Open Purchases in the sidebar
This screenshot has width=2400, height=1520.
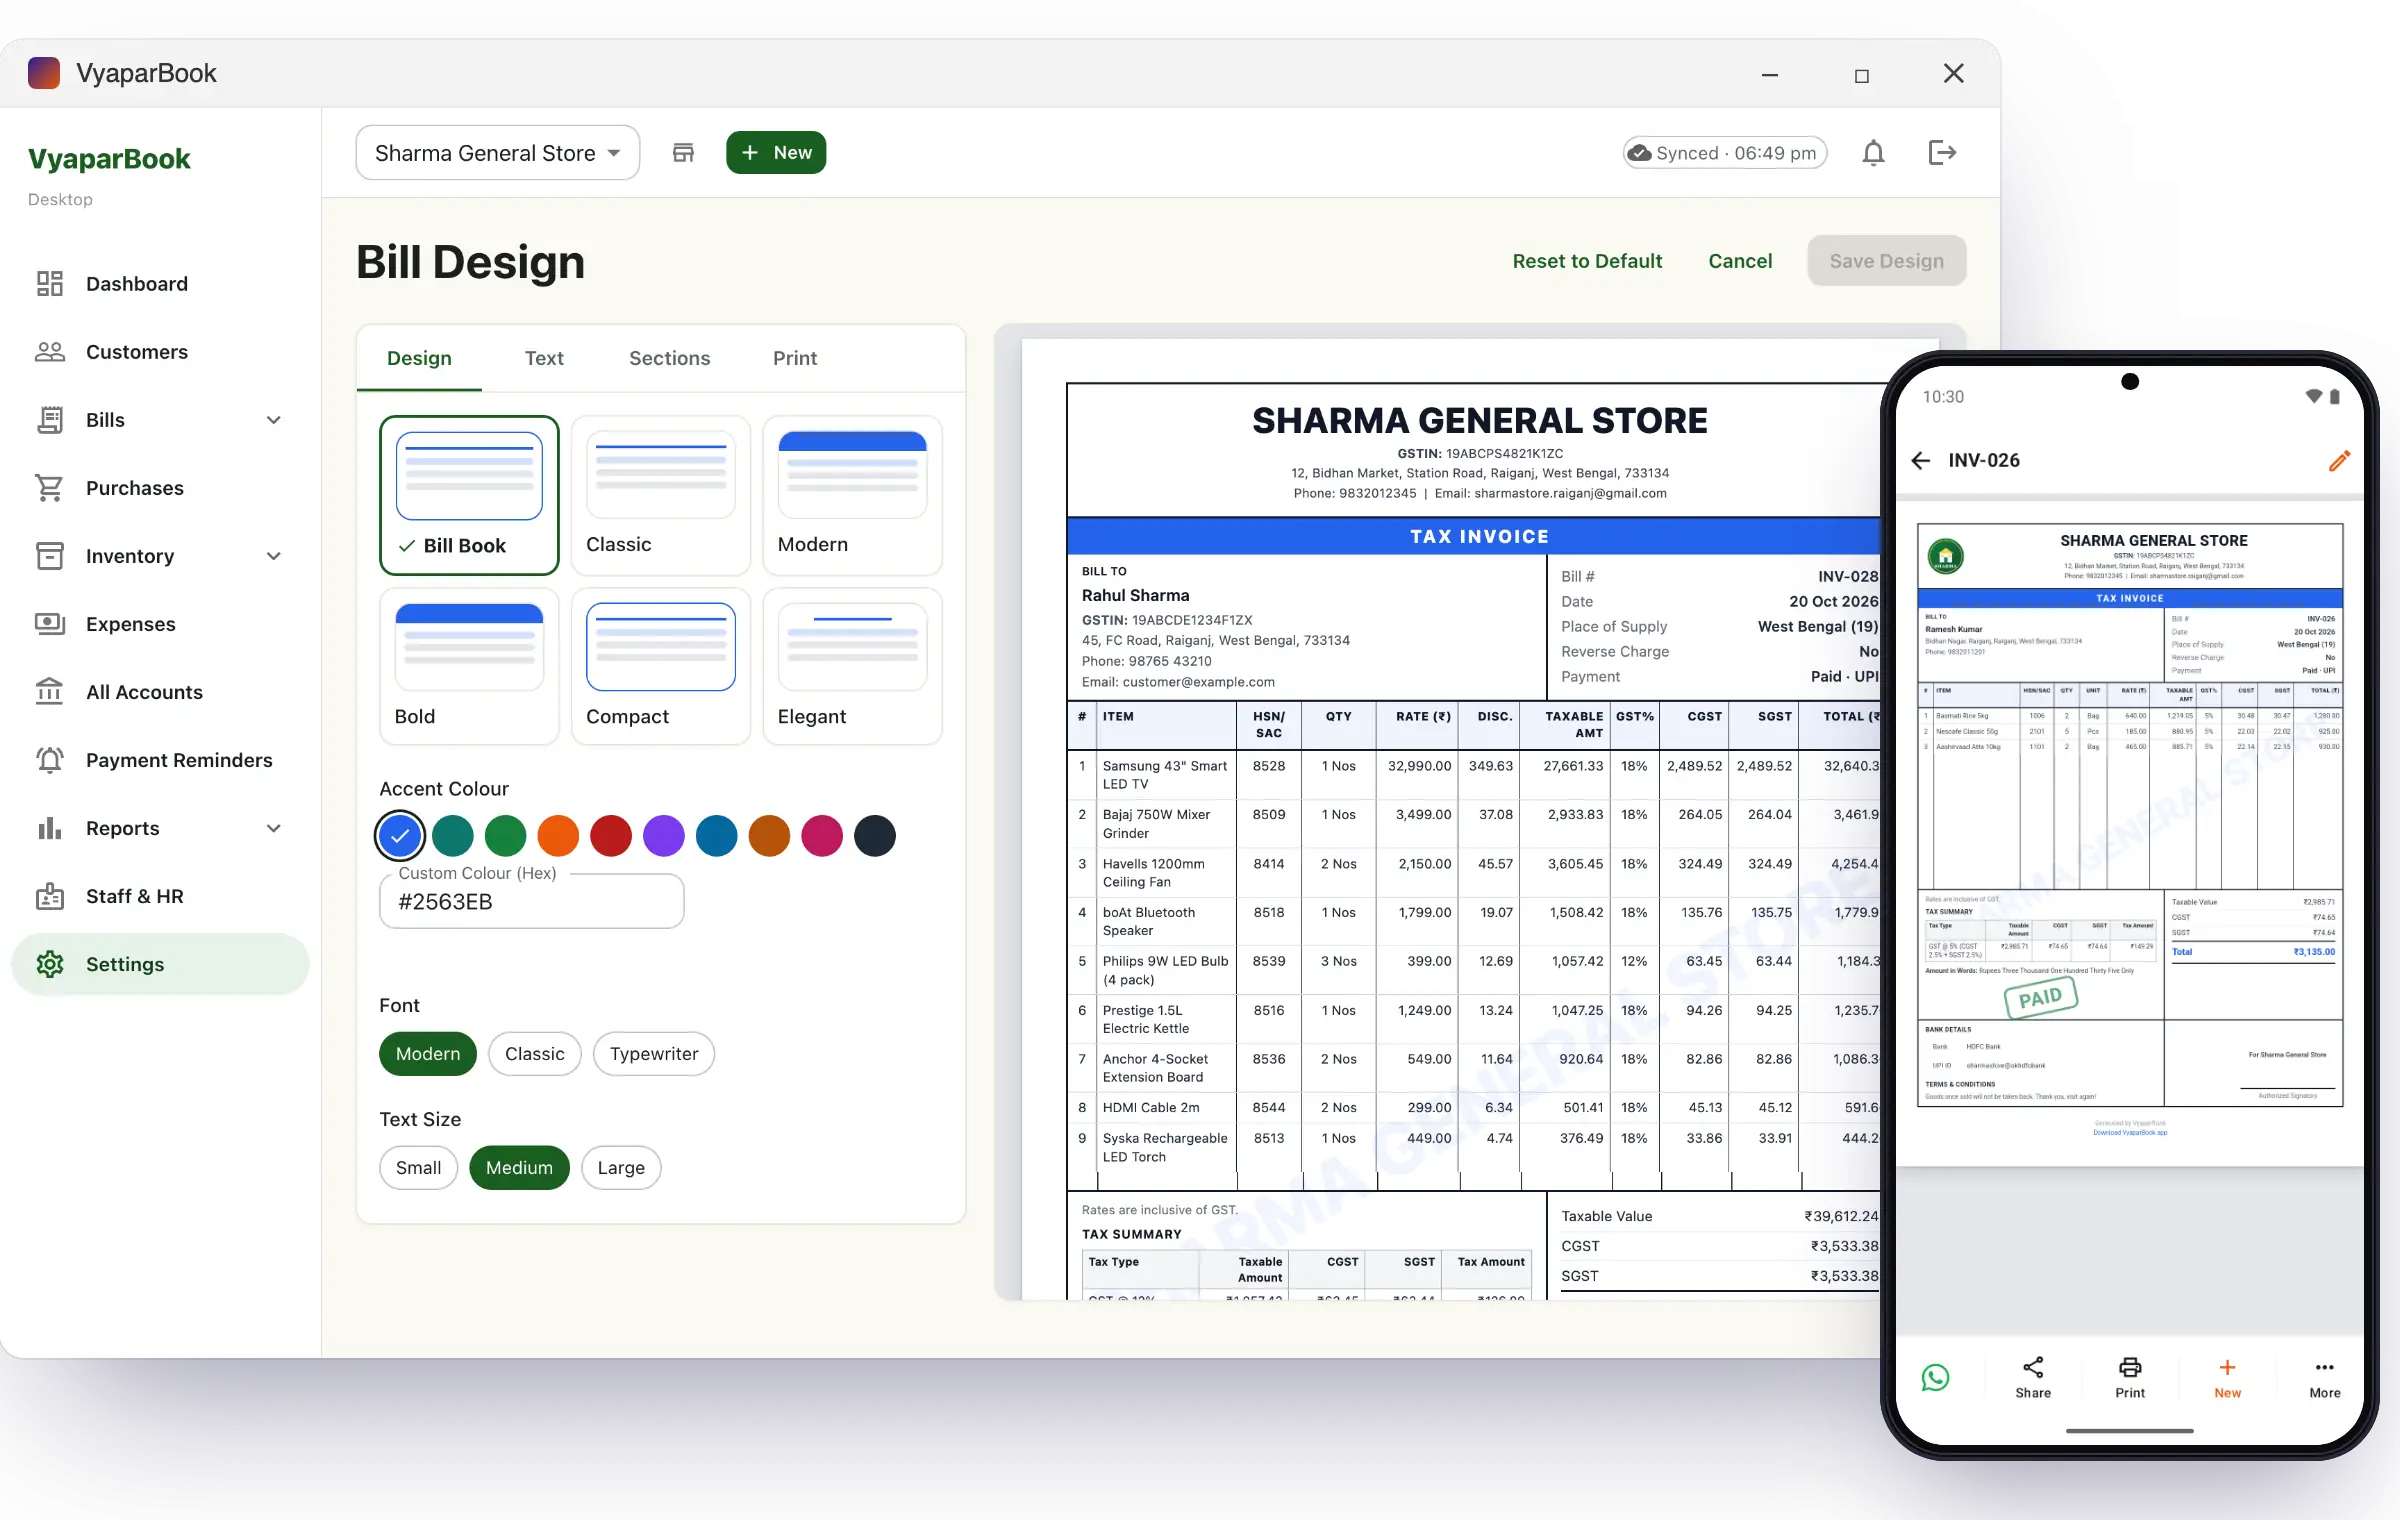click(x=160, y=488)
